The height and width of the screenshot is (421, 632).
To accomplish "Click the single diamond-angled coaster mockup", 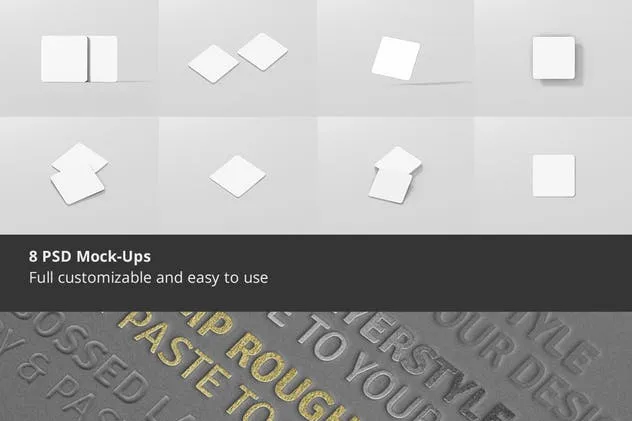I will coord(237,176).
